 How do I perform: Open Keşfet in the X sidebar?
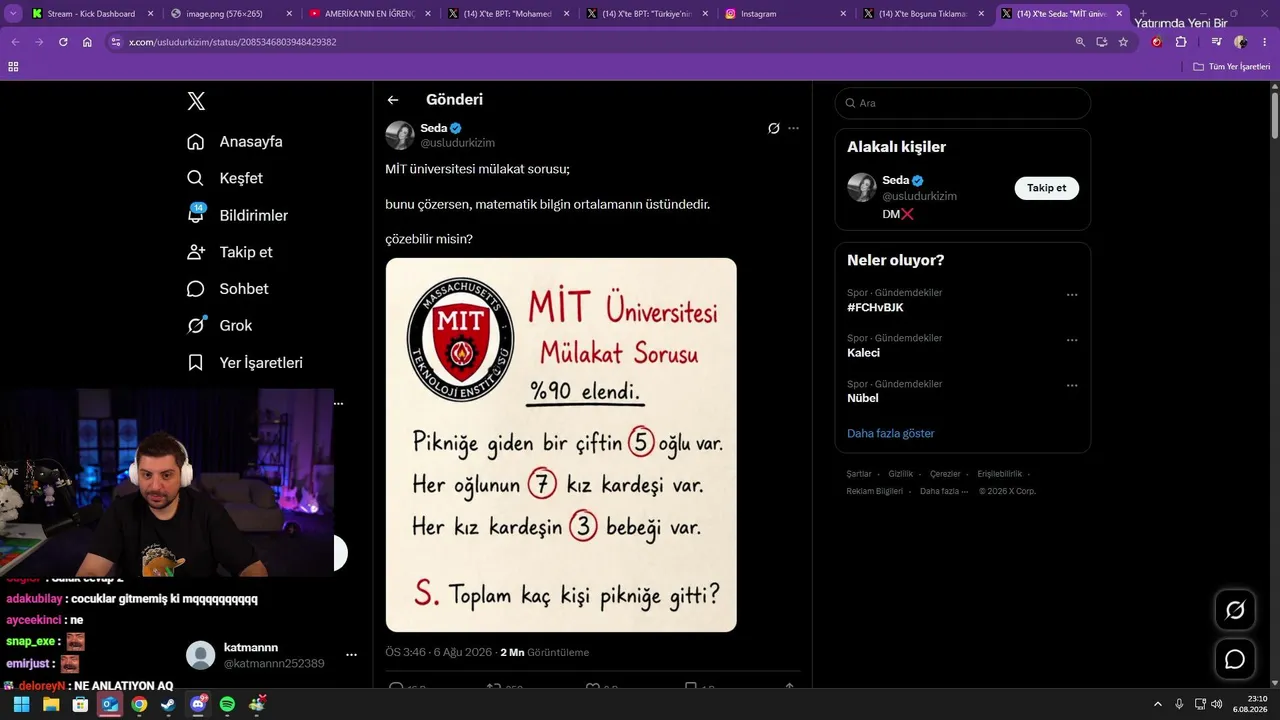click(225, 178)
